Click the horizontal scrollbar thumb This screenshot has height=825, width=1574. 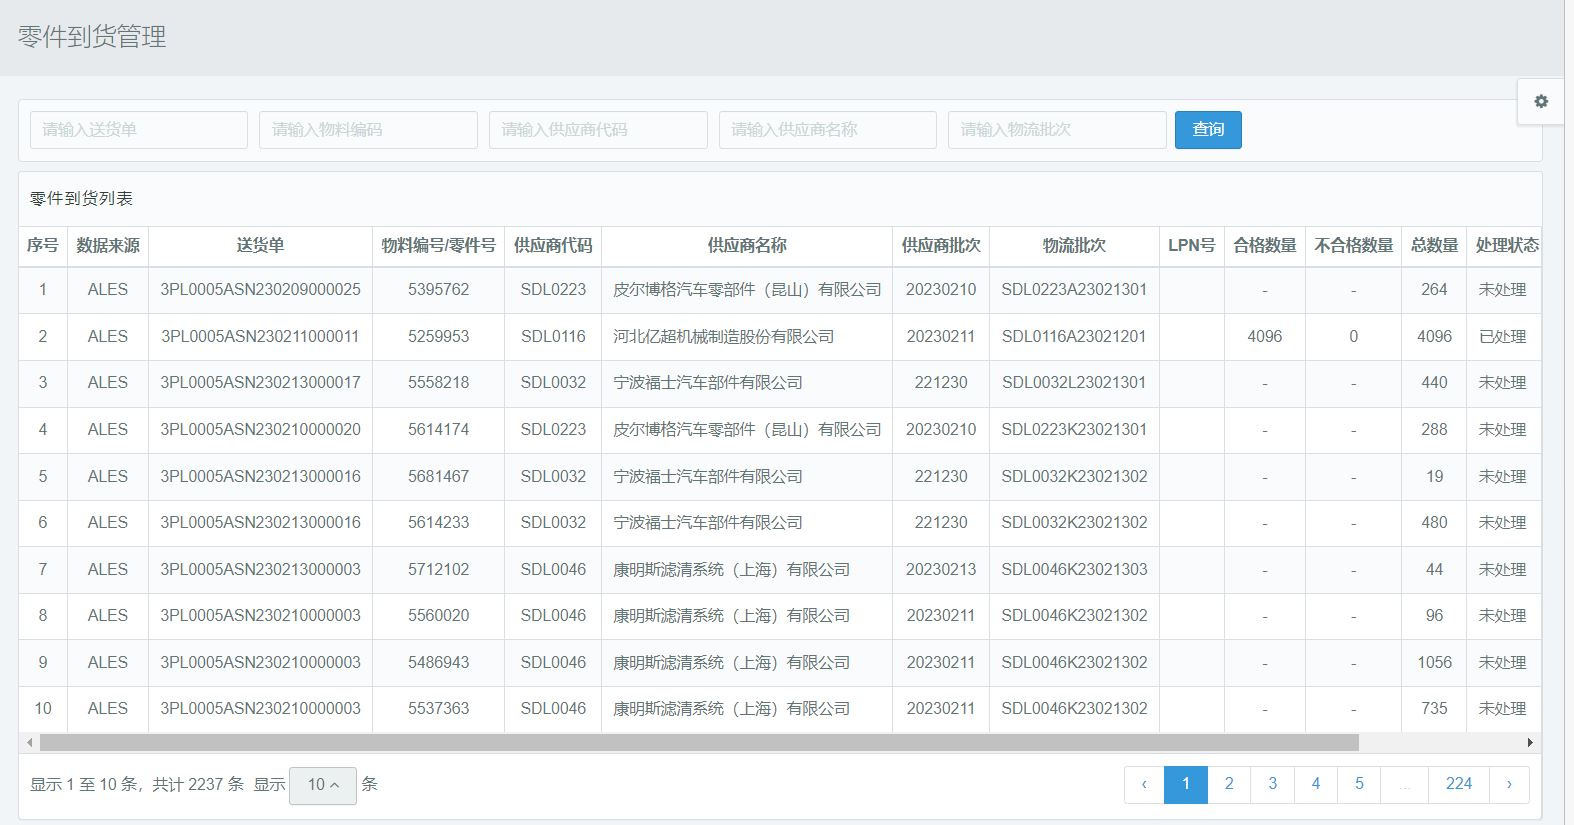699,743
